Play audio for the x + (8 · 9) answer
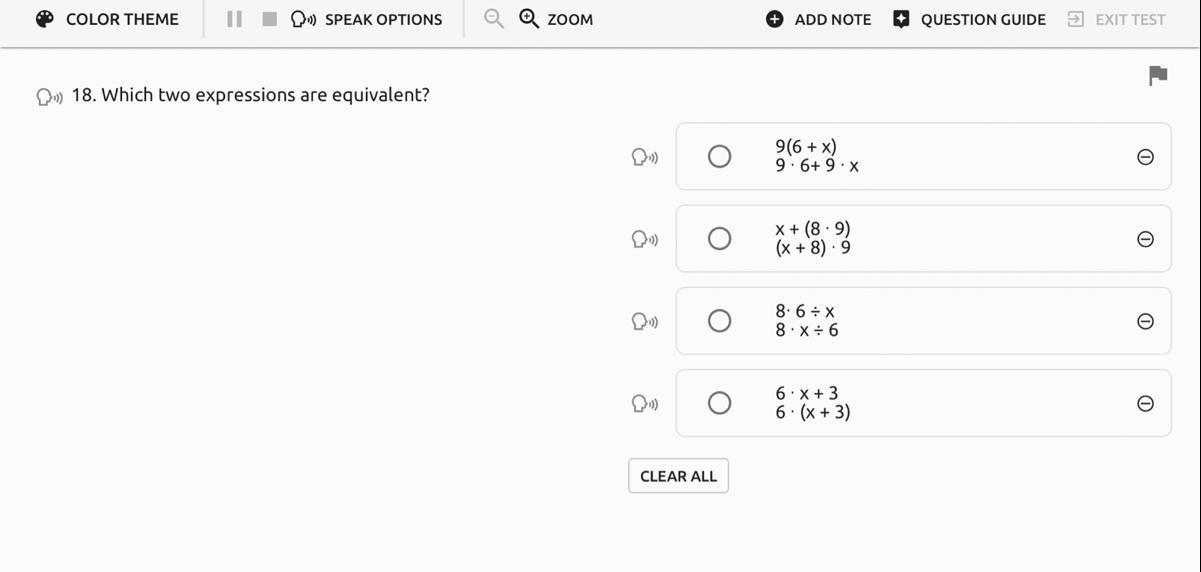 (645, 239)
